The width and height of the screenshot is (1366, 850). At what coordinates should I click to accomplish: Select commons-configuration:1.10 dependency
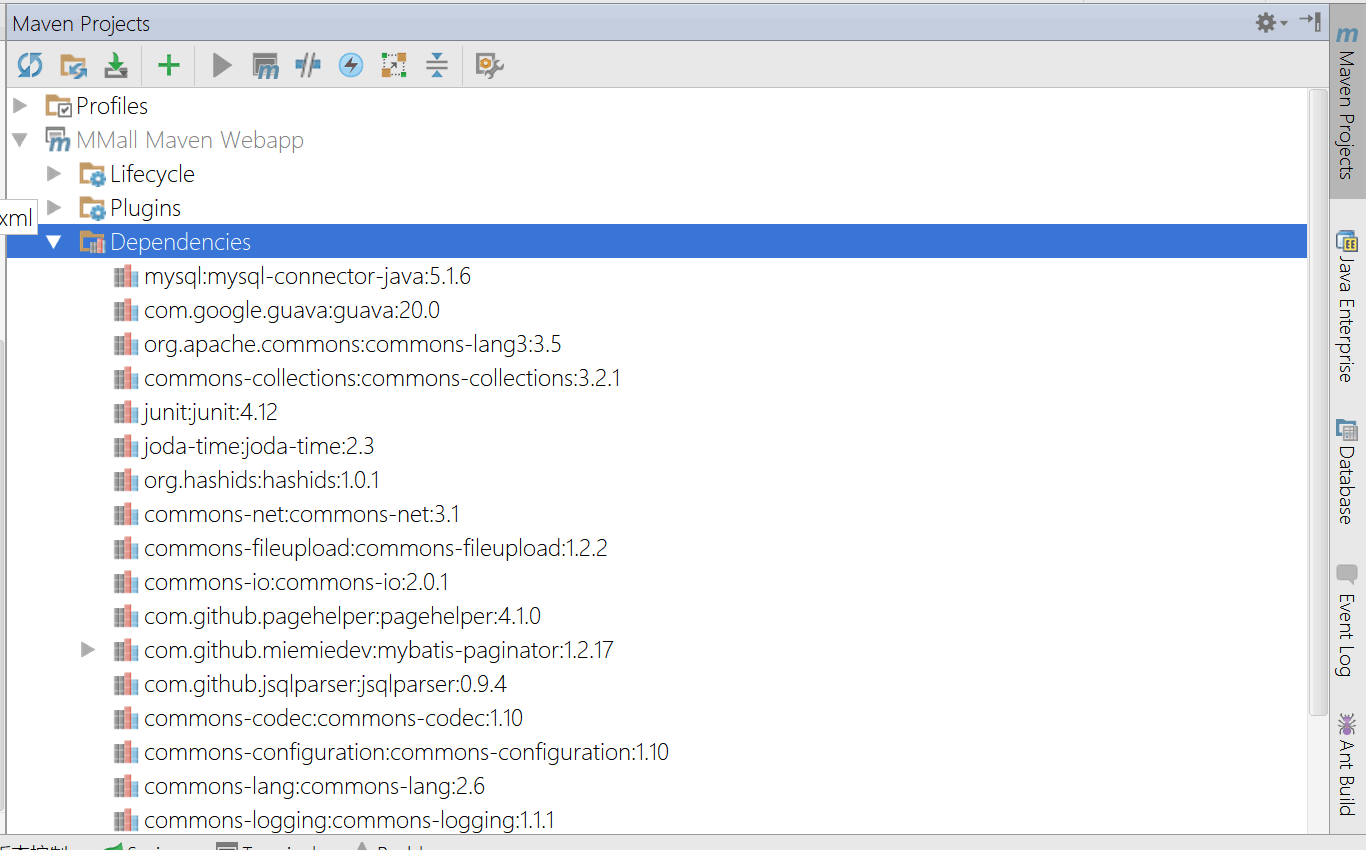[406, 752]
